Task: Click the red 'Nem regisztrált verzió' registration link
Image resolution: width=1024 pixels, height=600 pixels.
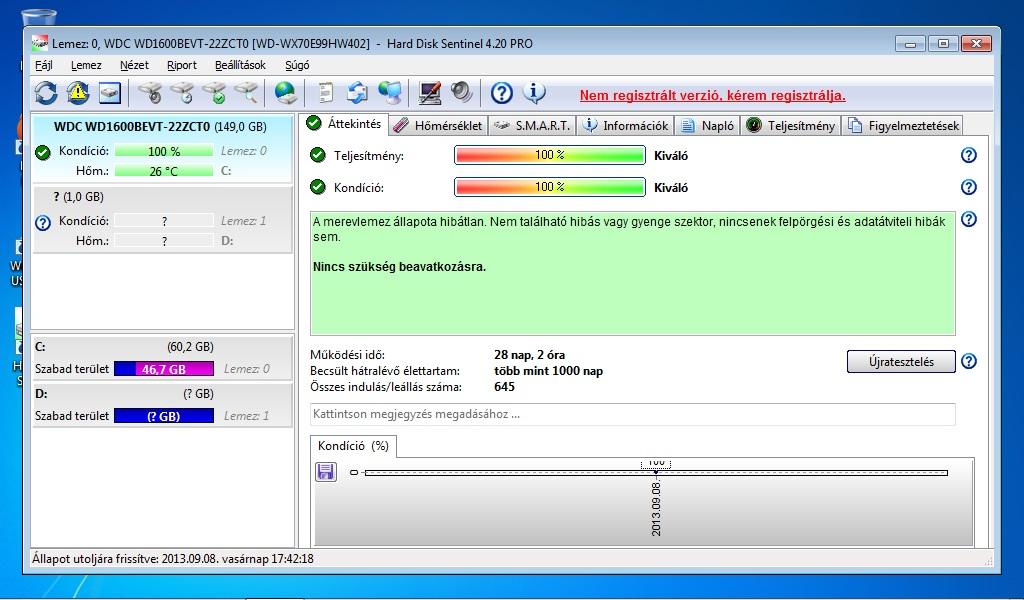Action: (x=712, y=95)
